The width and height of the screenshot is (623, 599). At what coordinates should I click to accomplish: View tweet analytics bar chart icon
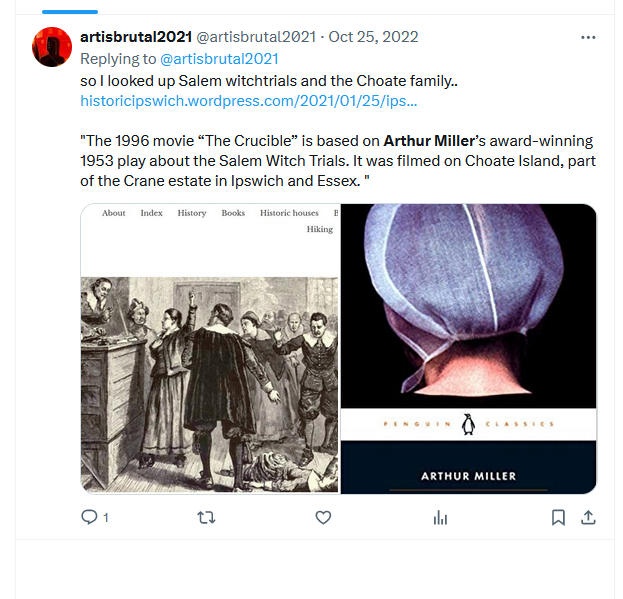[440, 518]
